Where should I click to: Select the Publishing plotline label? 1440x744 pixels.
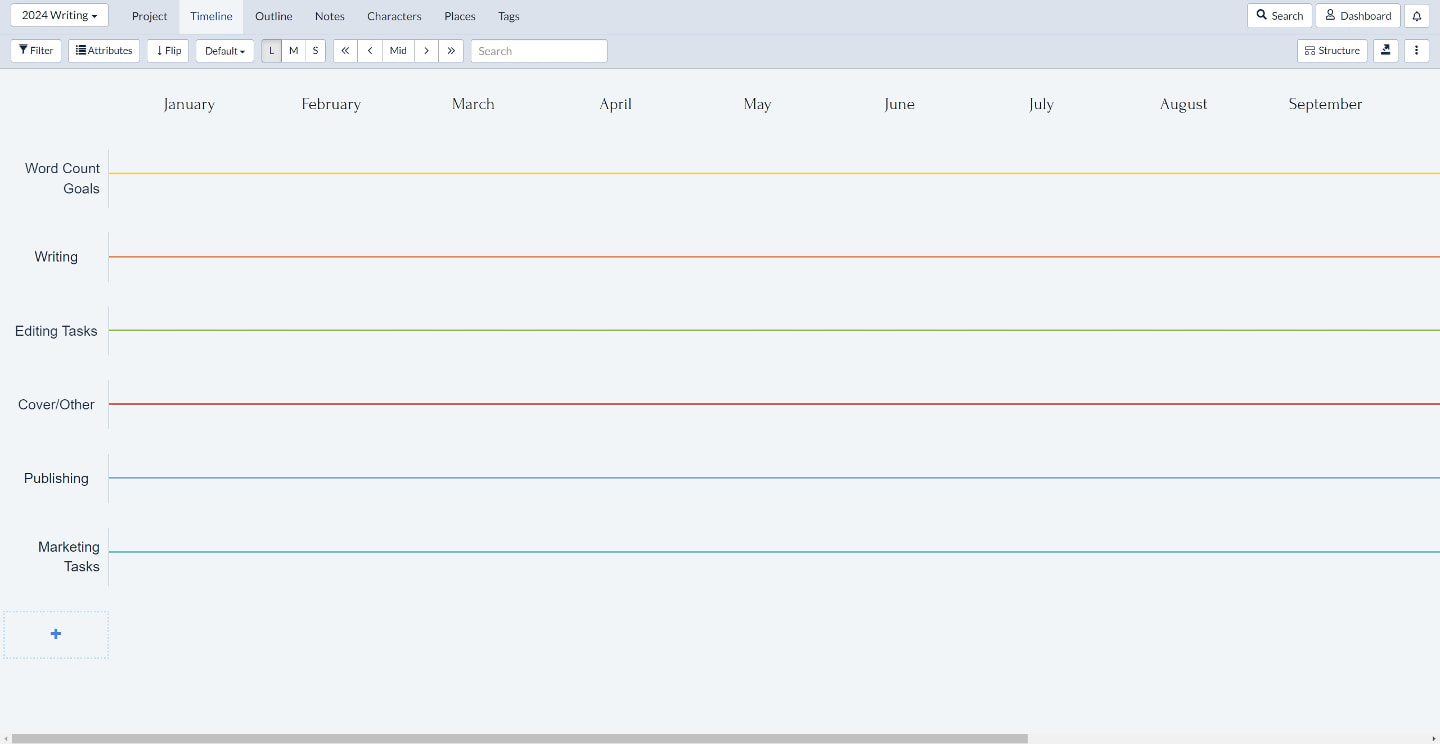56,478
